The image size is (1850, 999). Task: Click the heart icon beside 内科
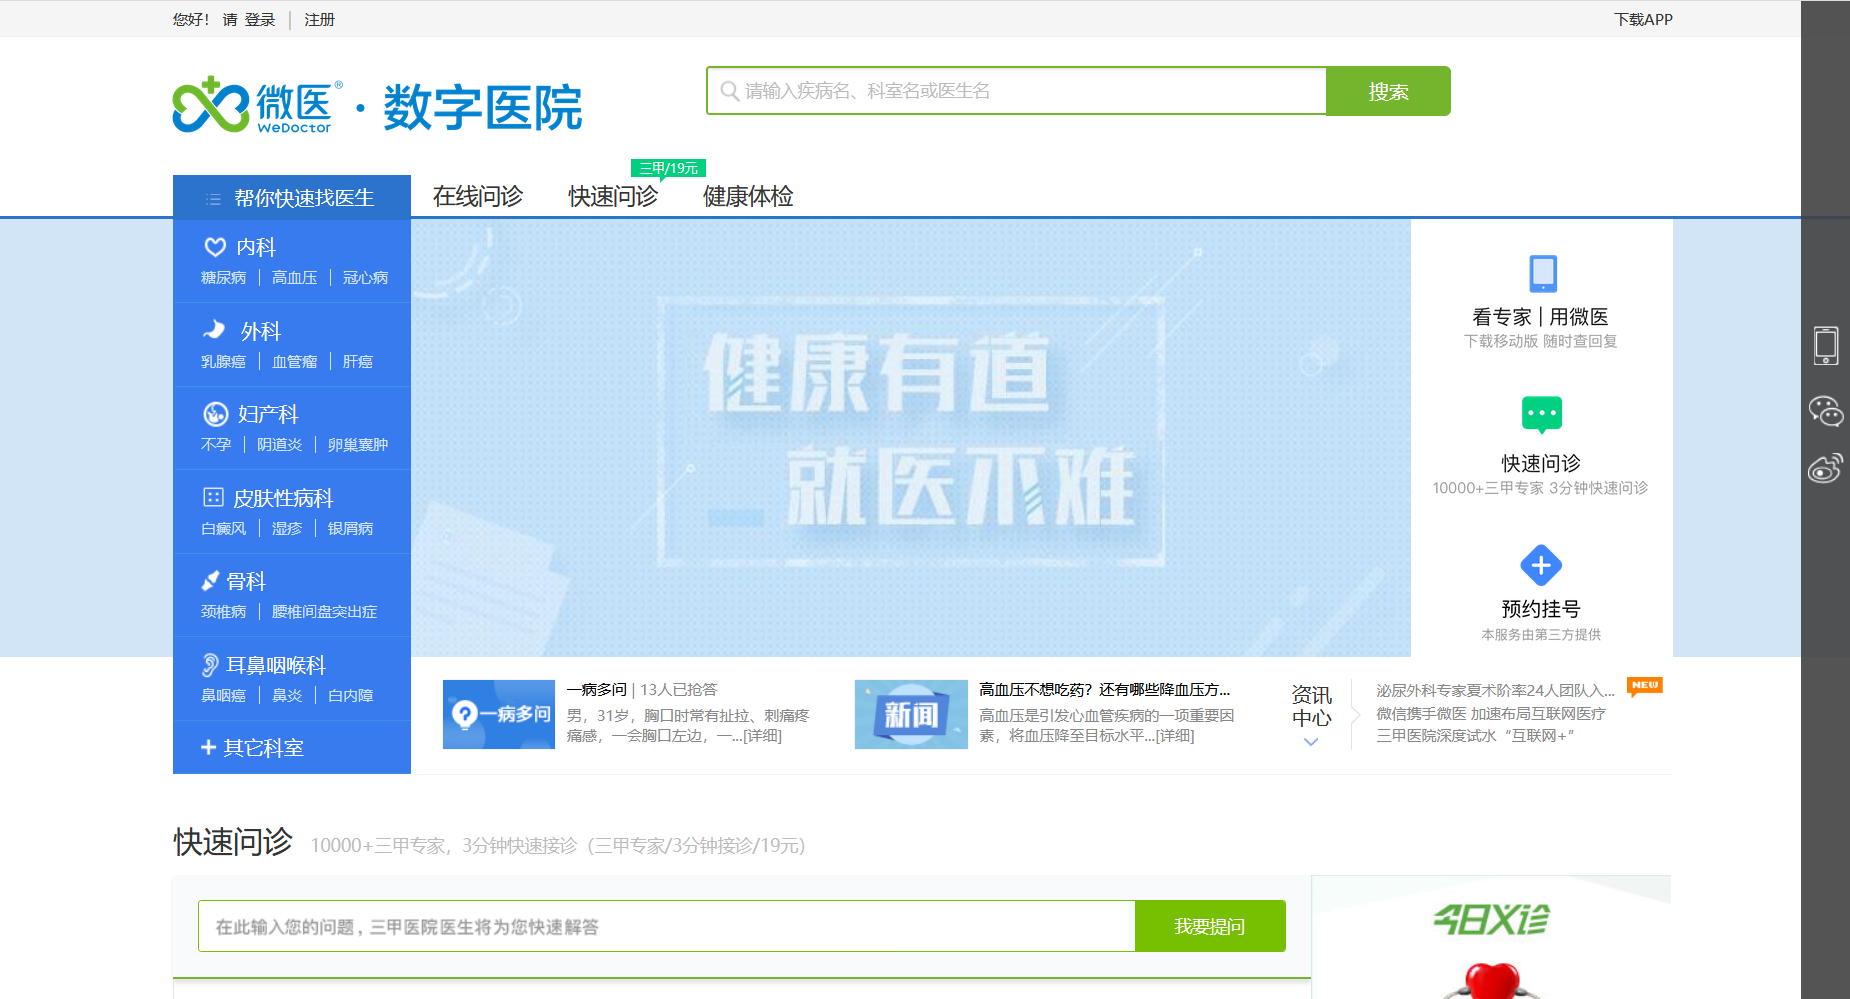215,247
